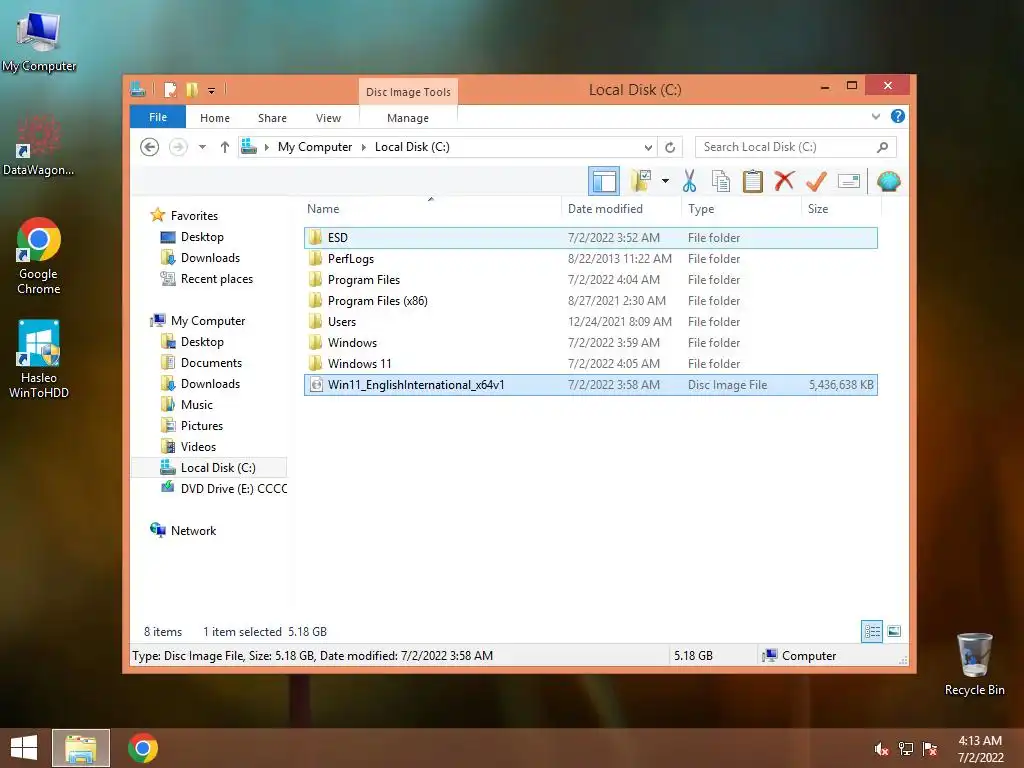Click the search magnifier icon
1024x768 pixels.
pos(882,147)
